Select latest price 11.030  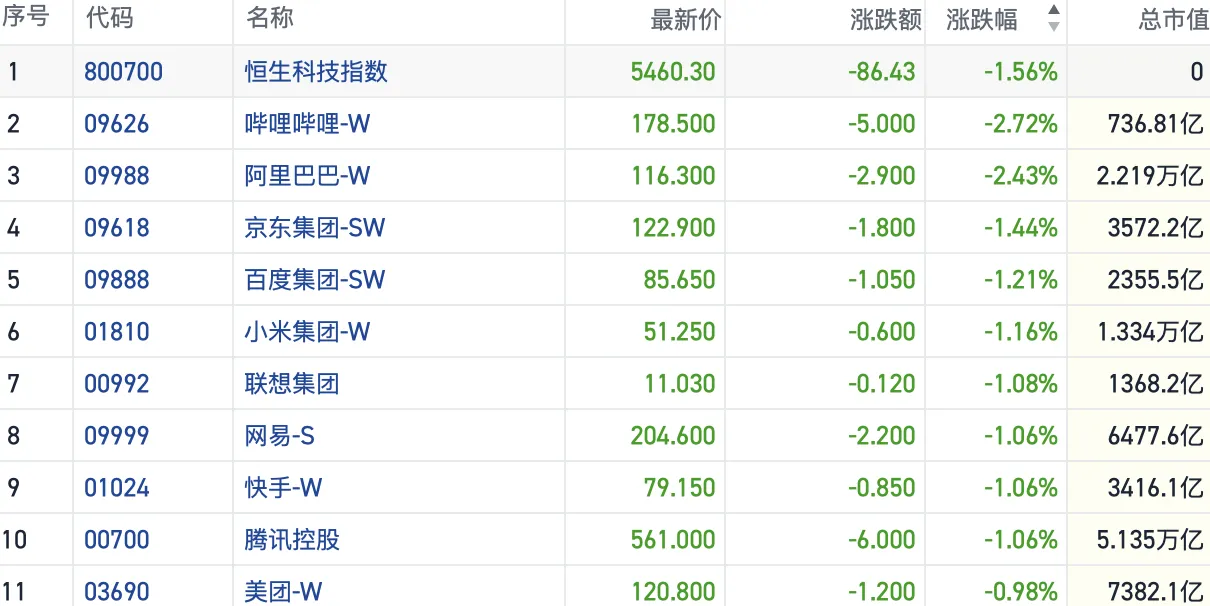(x=680, y=384)
